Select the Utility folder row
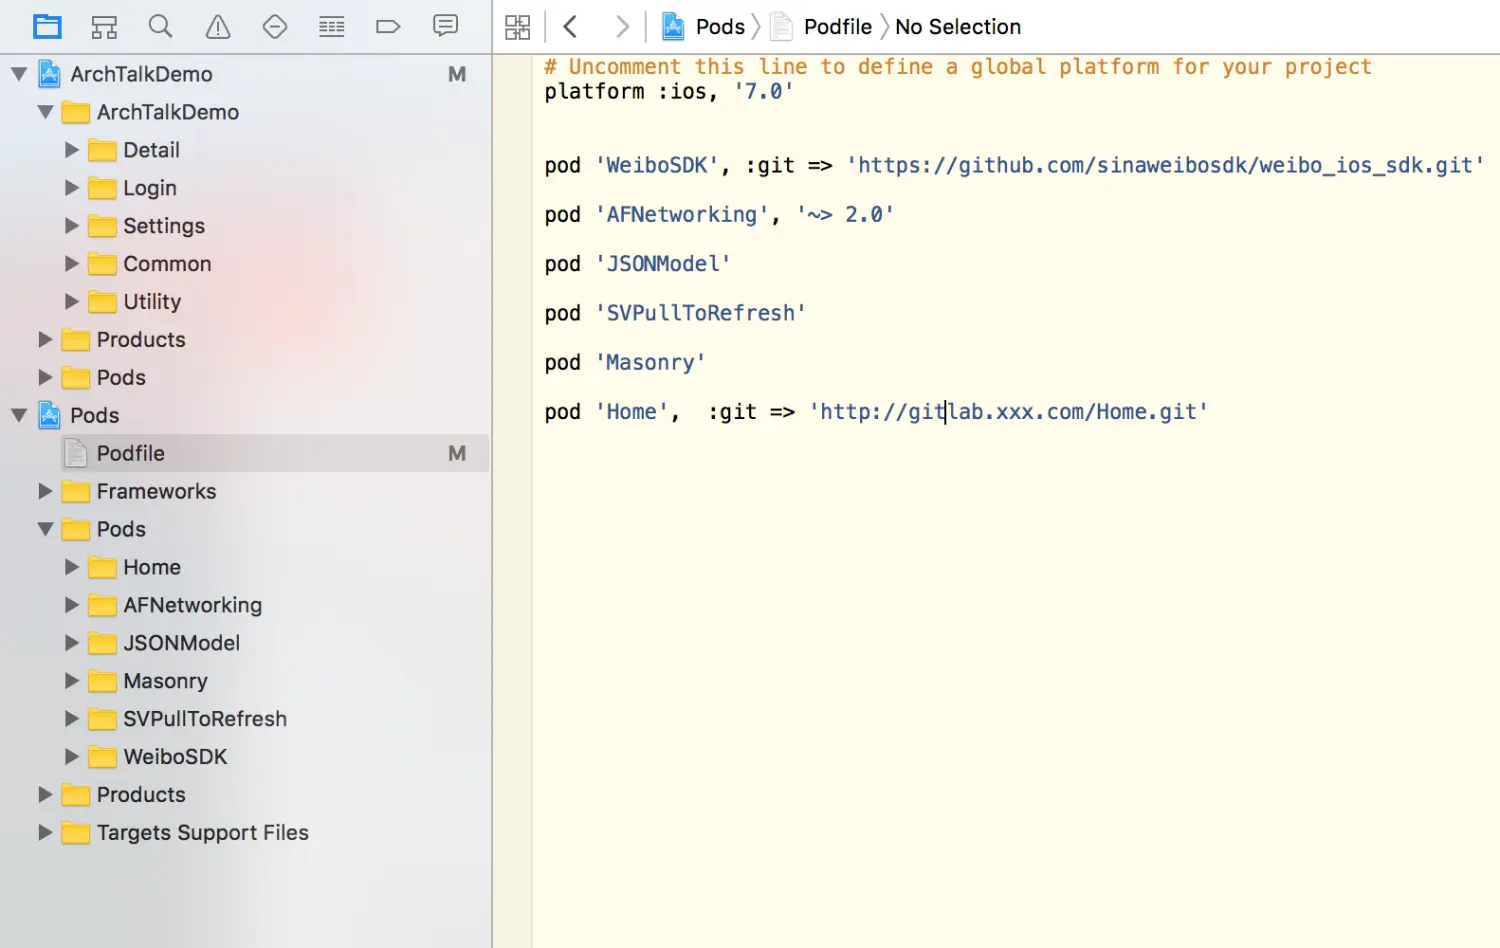This screenshot has height=948, width=1500. (x=245, y=302)
